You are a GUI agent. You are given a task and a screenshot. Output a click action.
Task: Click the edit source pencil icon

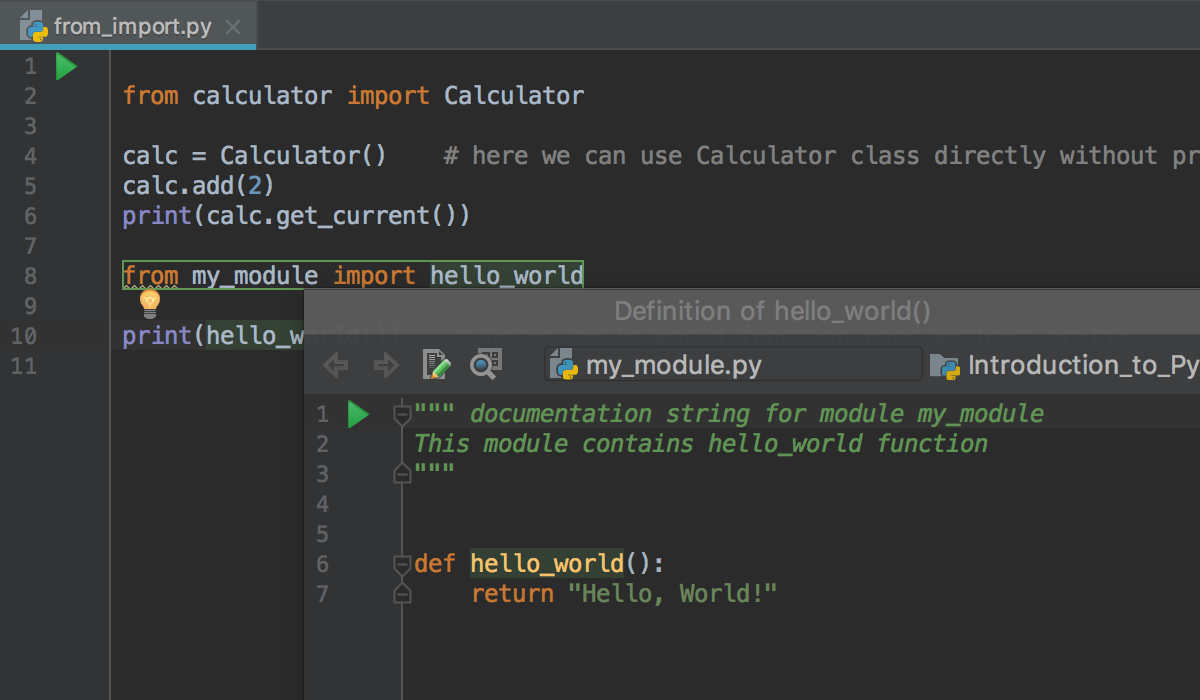tap(436, 365)
